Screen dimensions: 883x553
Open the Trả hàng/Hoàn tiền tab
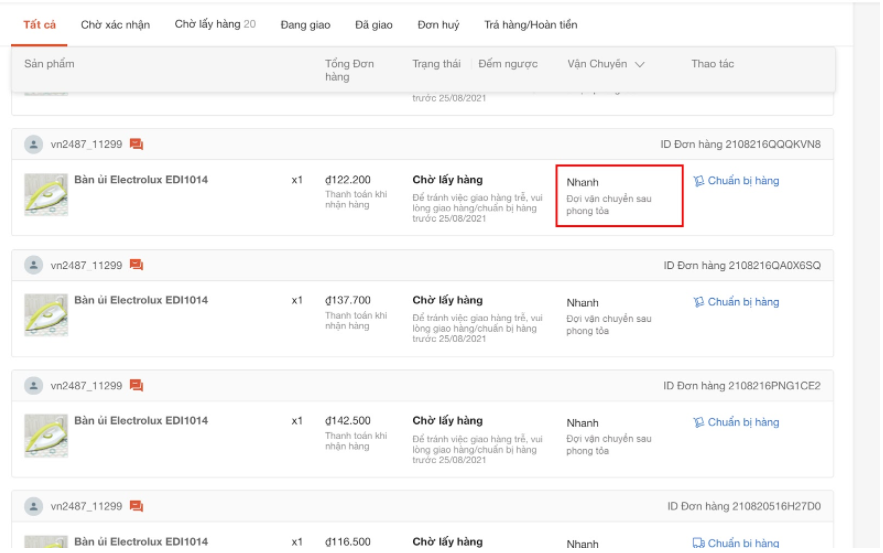[530, 24]
